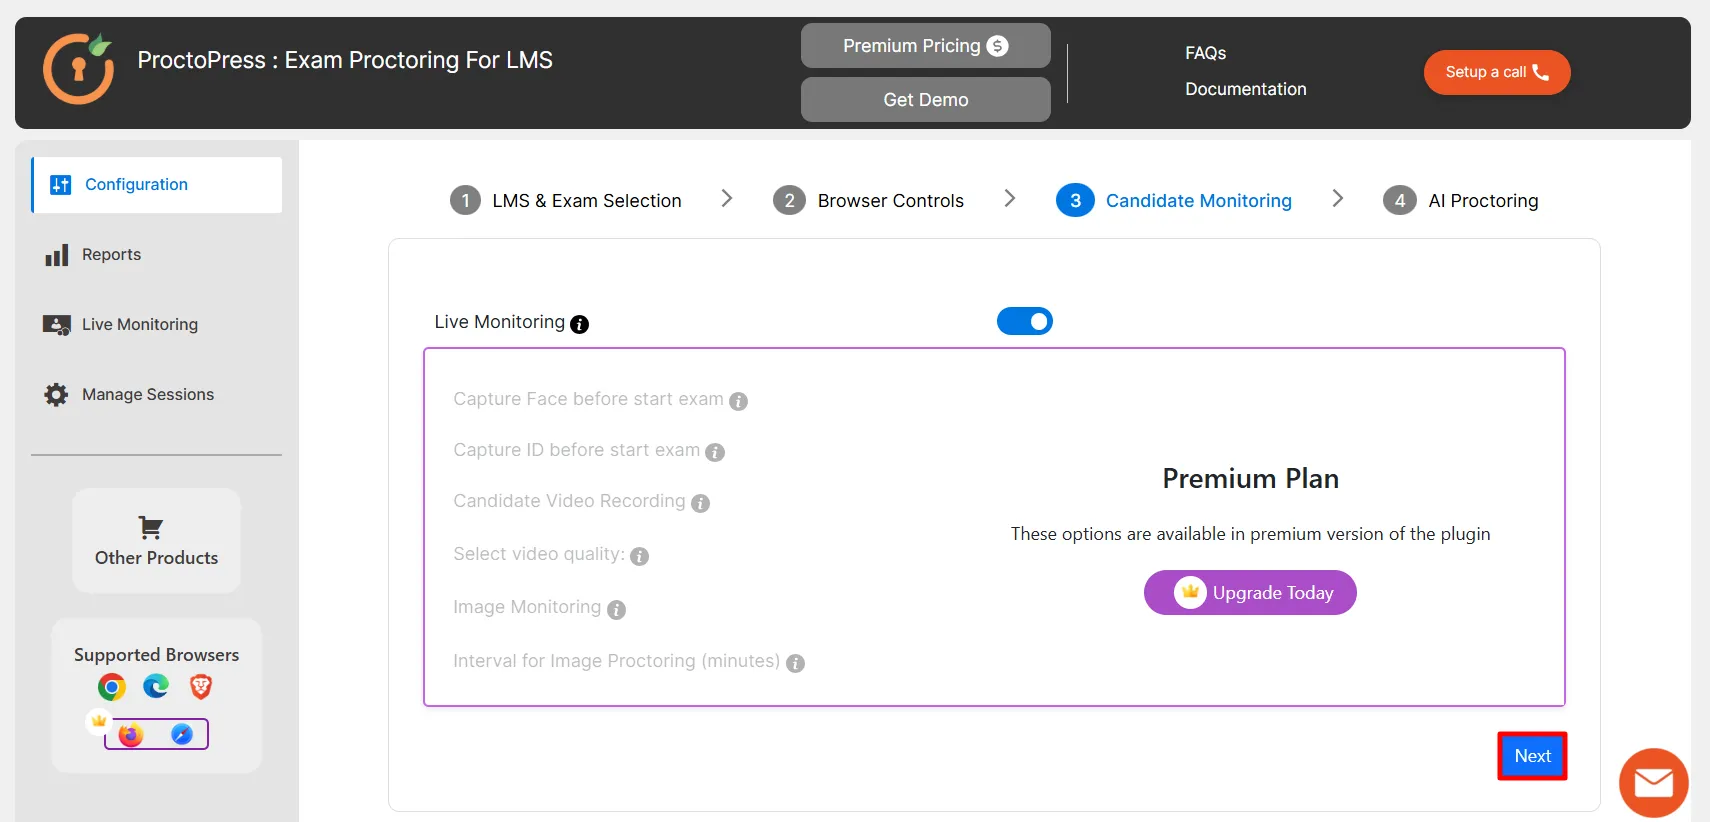Screen dimensions: 1710x822
Task: Go to step 2 Browser Controls
Action: [x=869, y=201]
